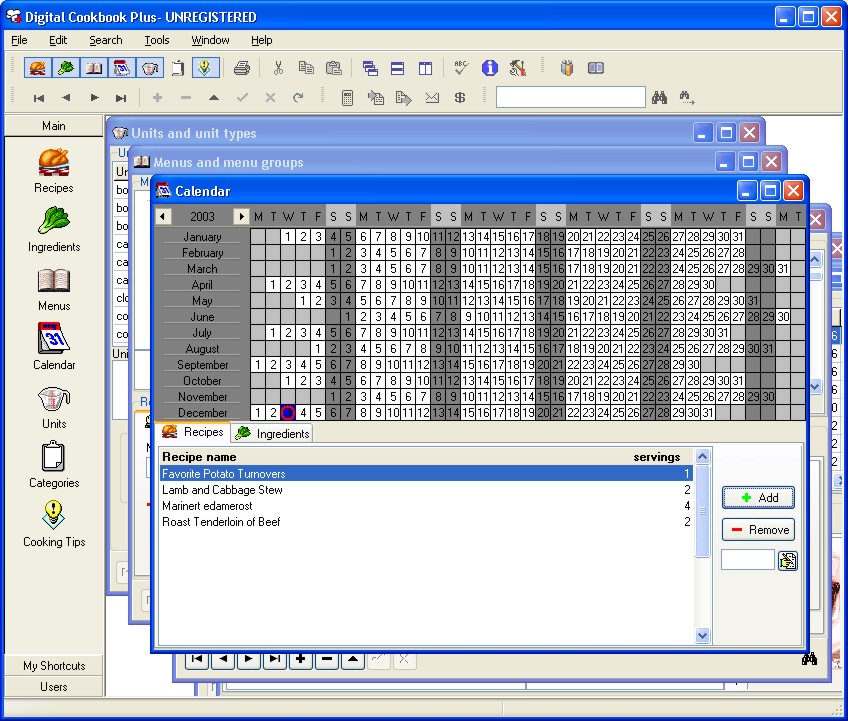Open Categories from the toolbar clipboard icon
This screenshot has width=848, height=721.
(x=177, y=68)
